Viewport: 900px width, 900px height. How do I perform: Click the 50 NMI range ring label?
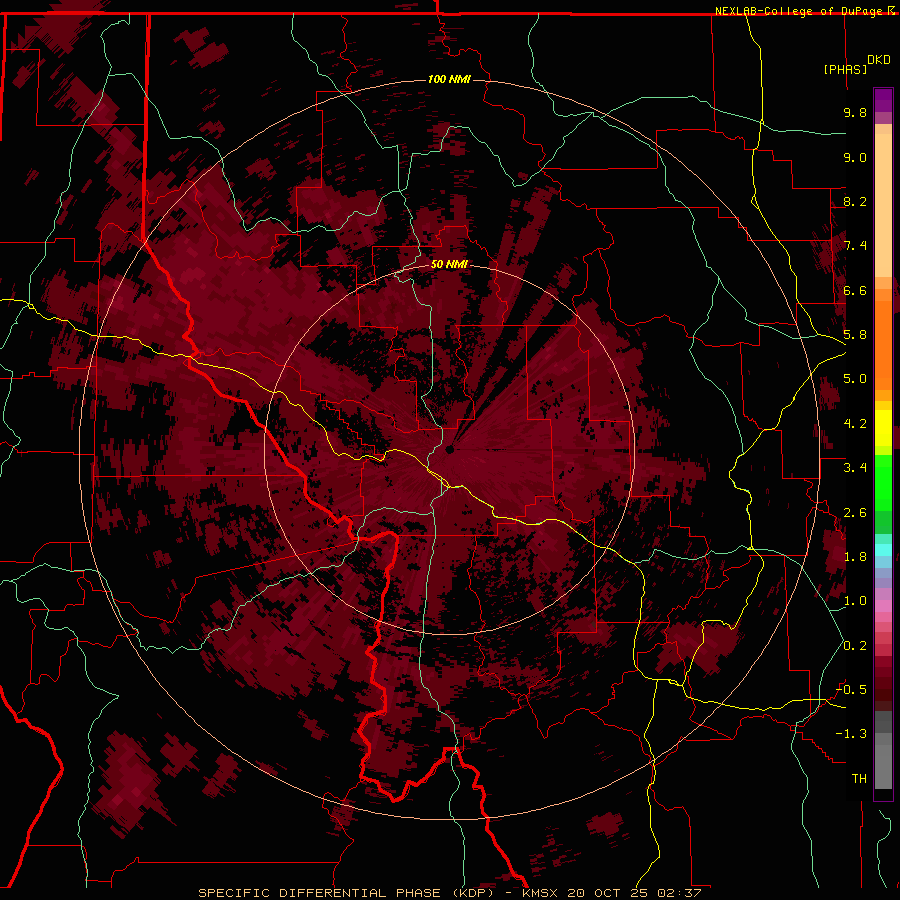pos(449,264)
